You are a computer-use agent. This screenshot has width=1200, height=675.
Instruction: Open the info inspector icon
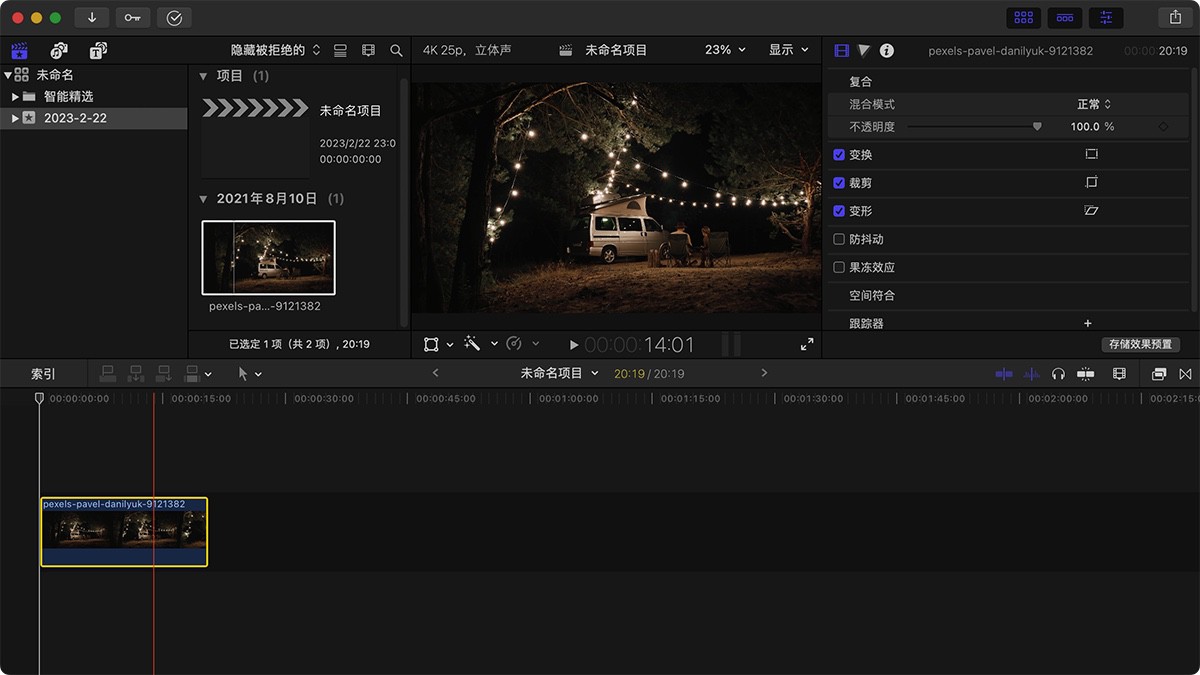pos(886,51)
